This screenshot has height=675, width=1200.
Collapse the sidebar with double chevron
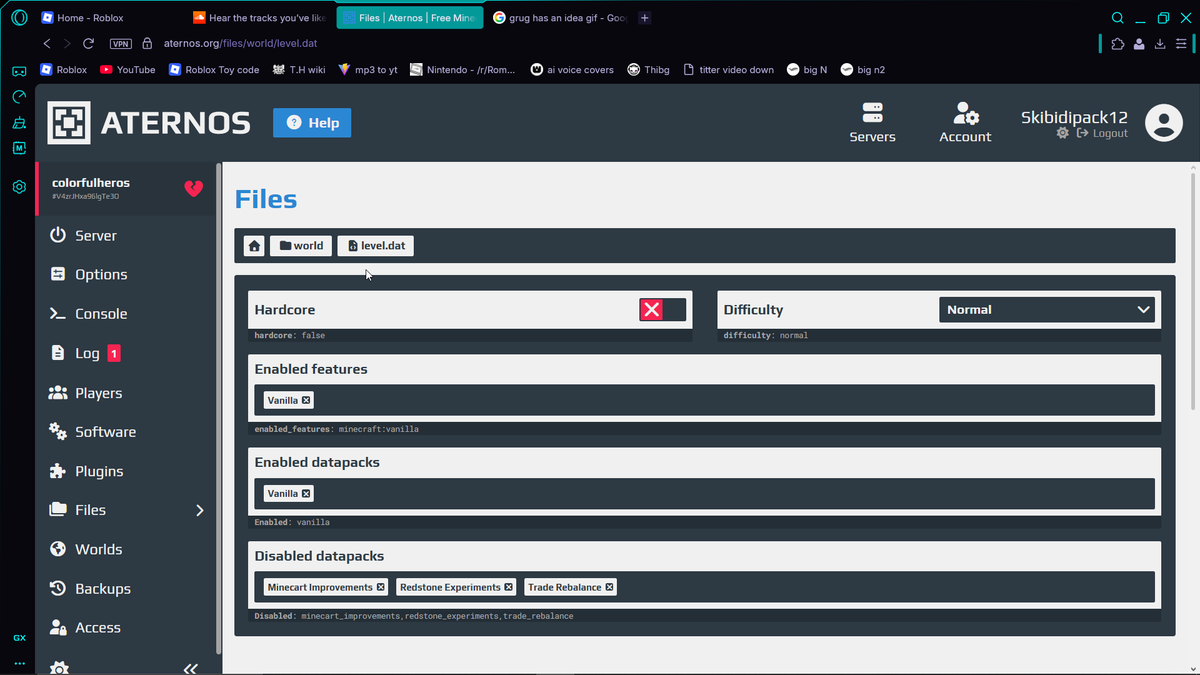coord(190,668)
